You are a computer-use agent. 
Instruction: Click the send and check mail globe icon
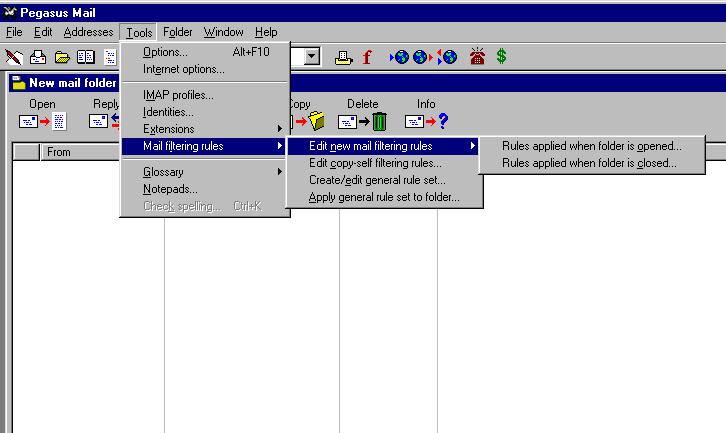click(x=447, y=57)
